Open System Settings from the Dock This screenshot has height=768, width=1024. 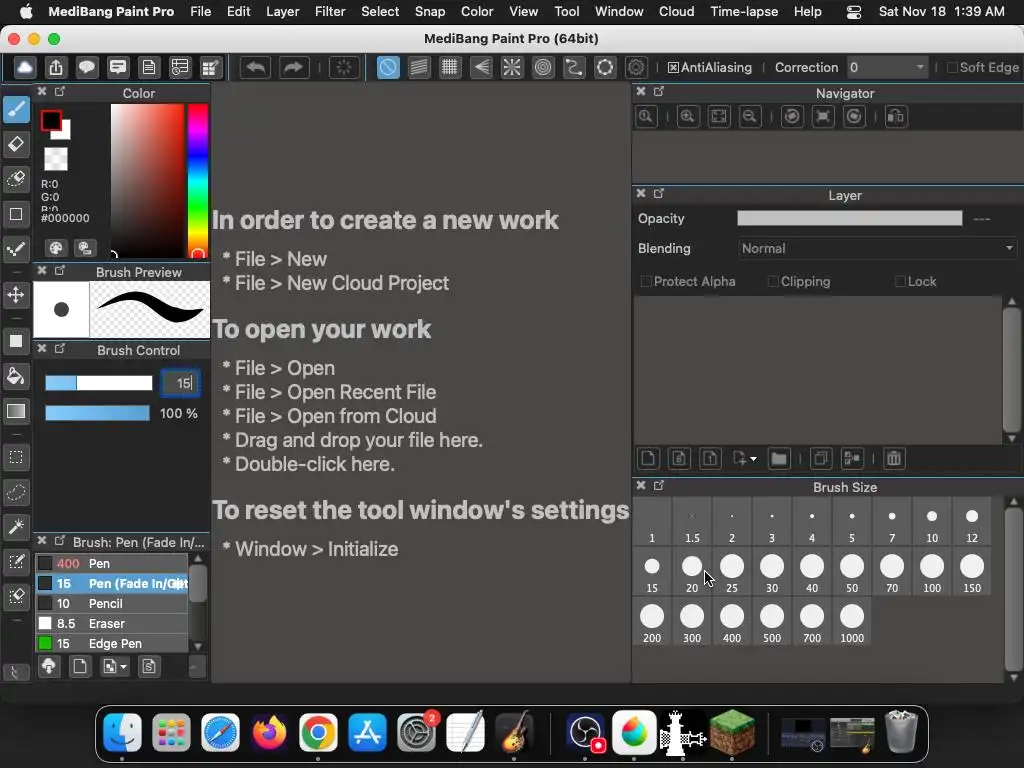[416, 733]
